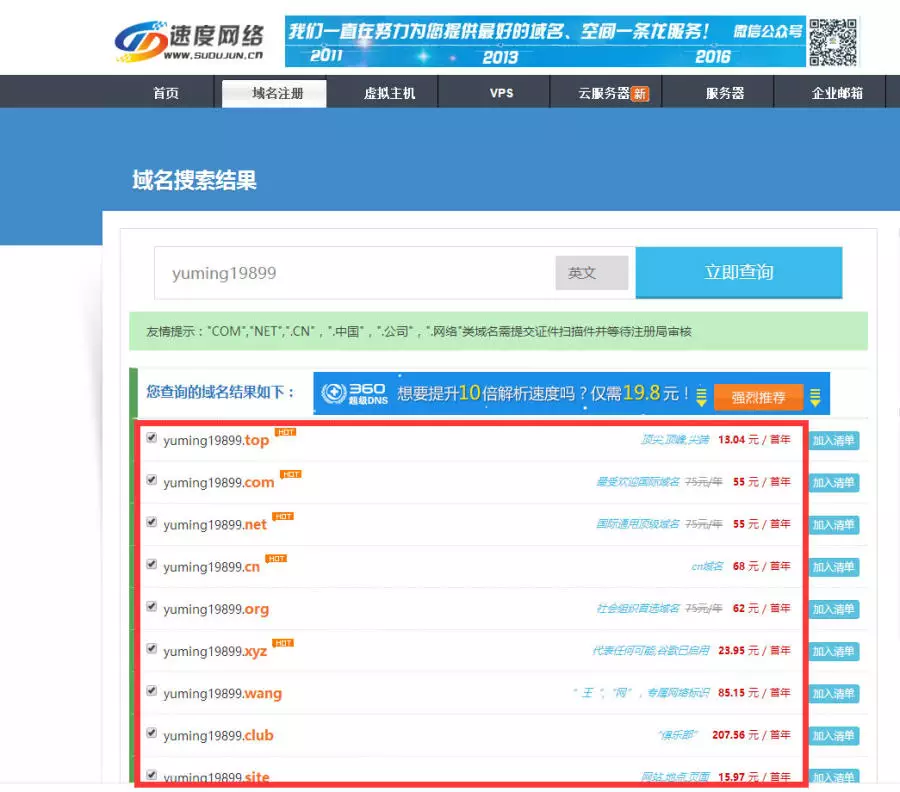Screen dimensions: 900x792
Task: Open 服务器 in the navigation bar
Action: pos(725,93)
